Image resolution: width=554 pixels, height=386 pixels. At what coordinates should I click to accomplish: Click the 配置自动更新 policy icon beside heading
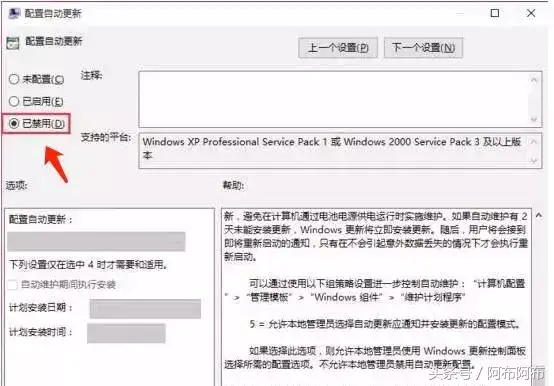13,43
